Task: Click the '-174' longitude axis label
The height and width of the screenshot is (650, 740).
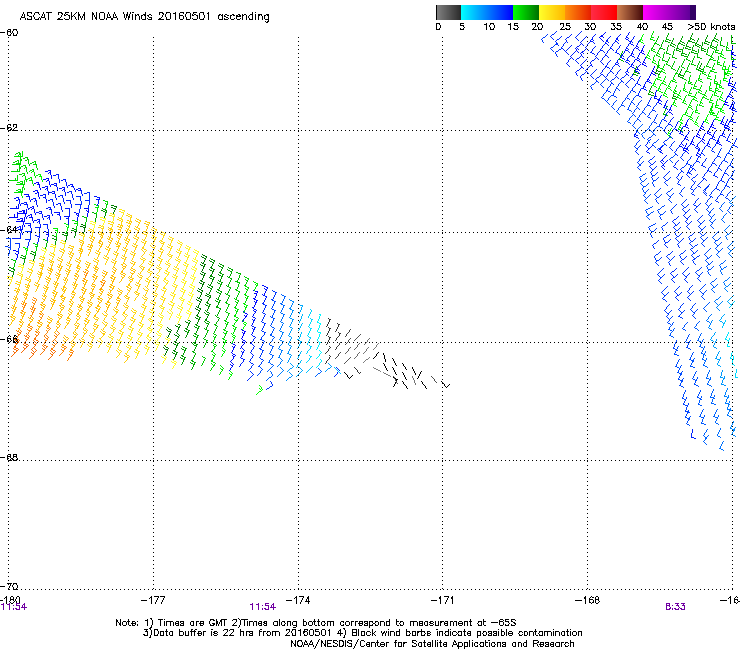Action: coord(298,600)
